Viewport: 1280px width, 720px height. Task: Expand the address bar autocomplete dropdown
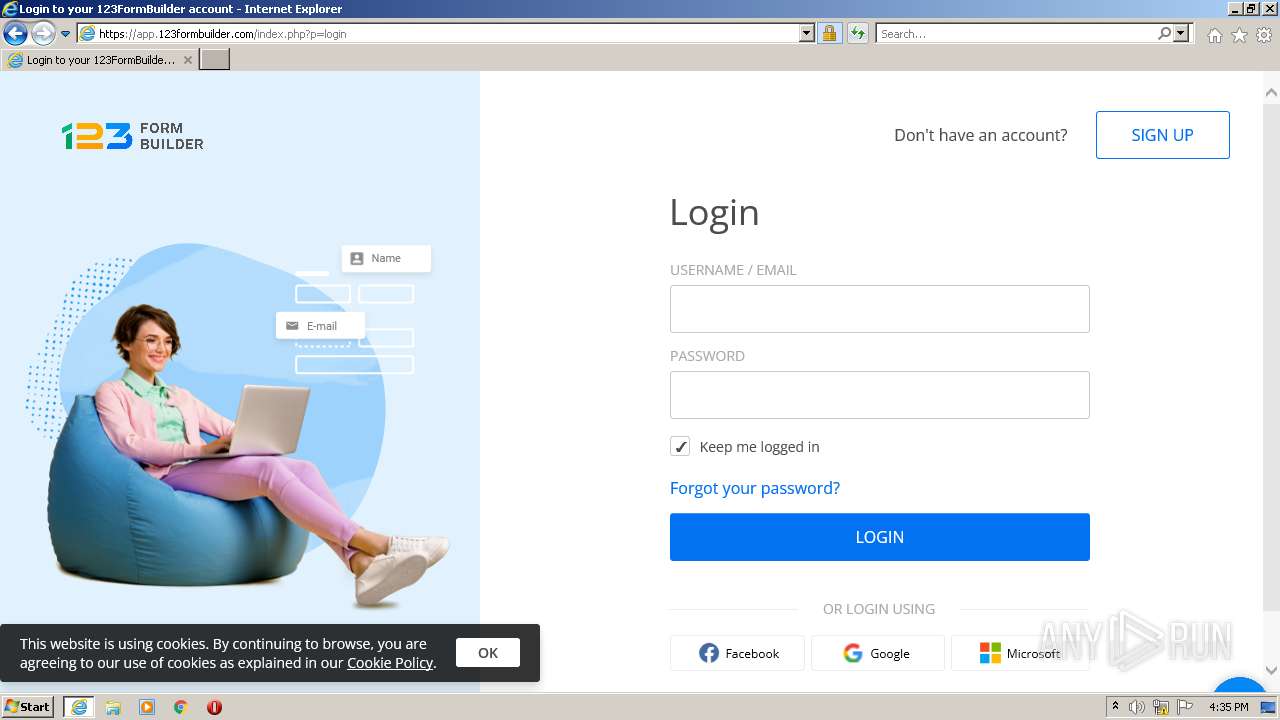(807, 34)
